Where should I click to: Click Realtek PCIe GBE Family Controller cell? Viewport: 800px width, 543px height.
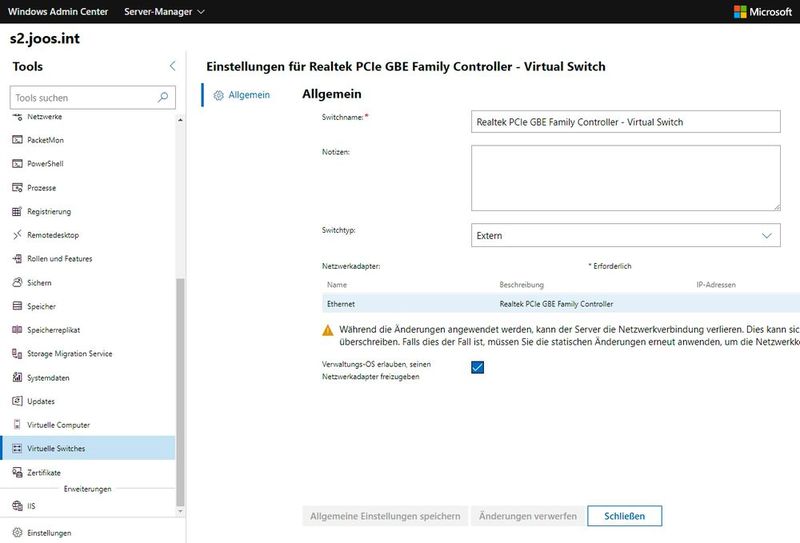tap(556, 304)
